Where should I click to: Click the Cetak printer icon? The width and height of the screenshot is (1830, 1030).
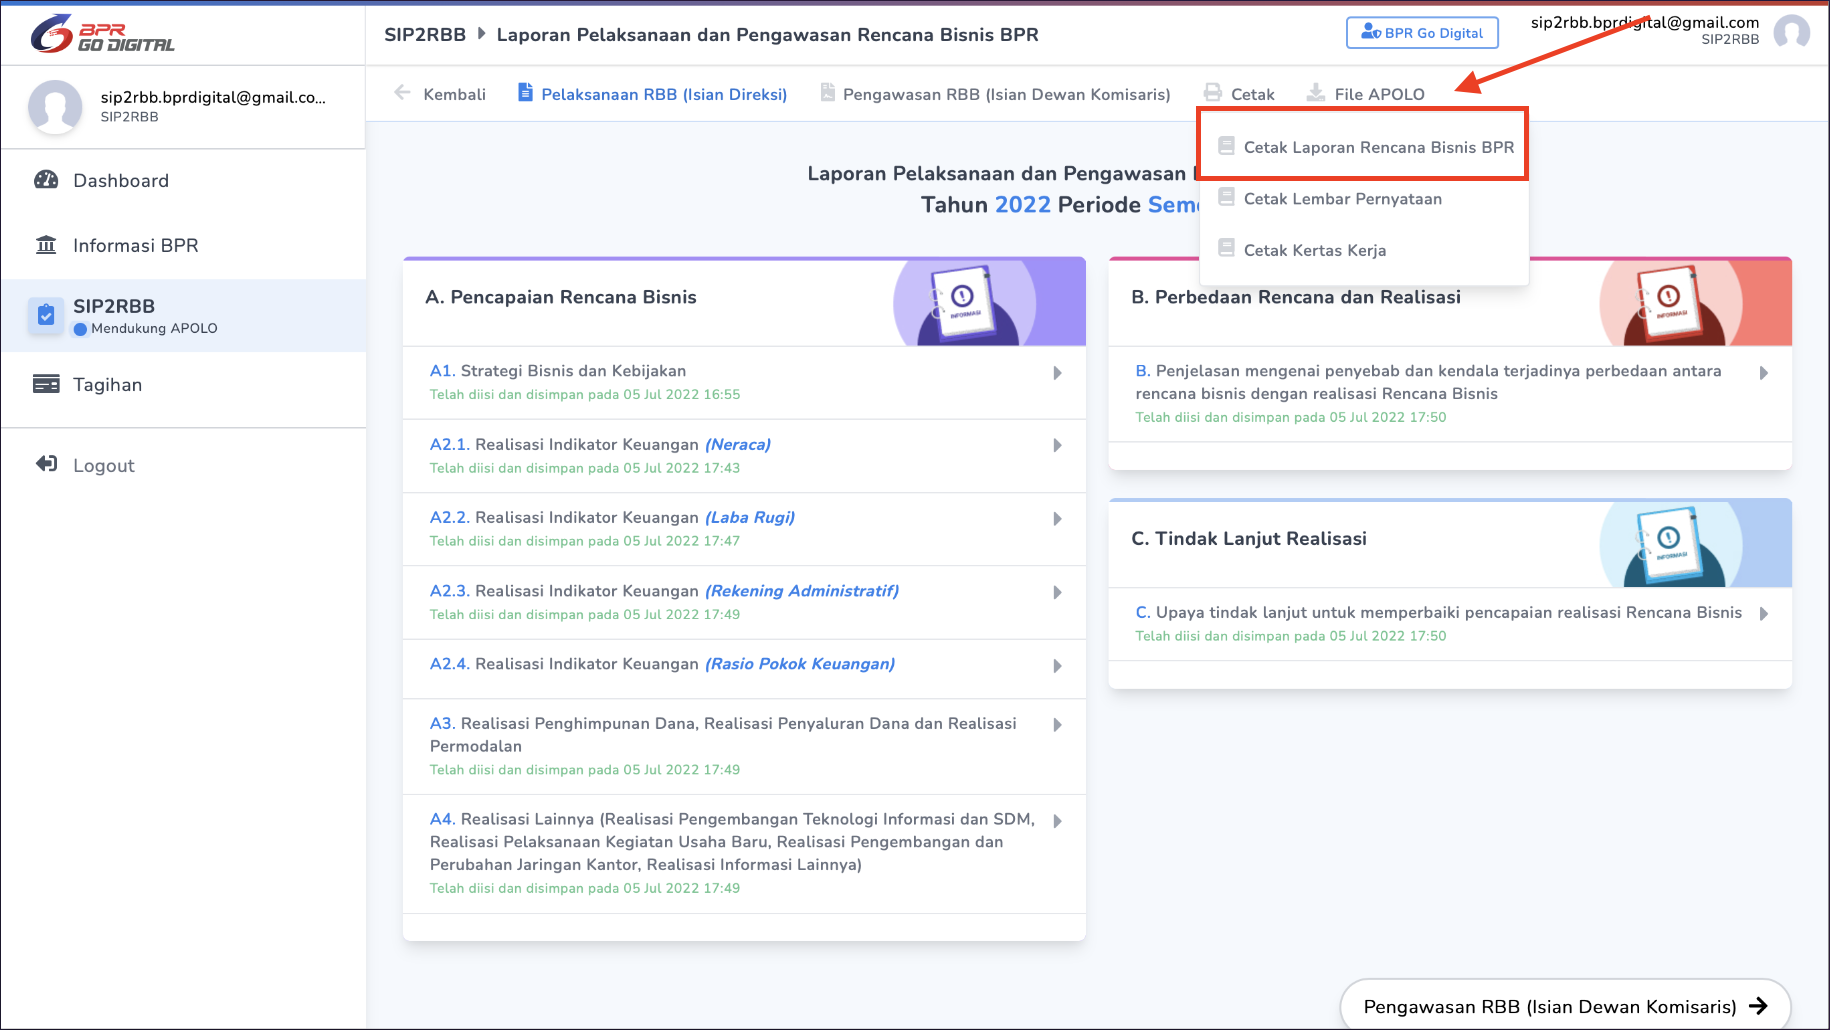[1213, 93]
